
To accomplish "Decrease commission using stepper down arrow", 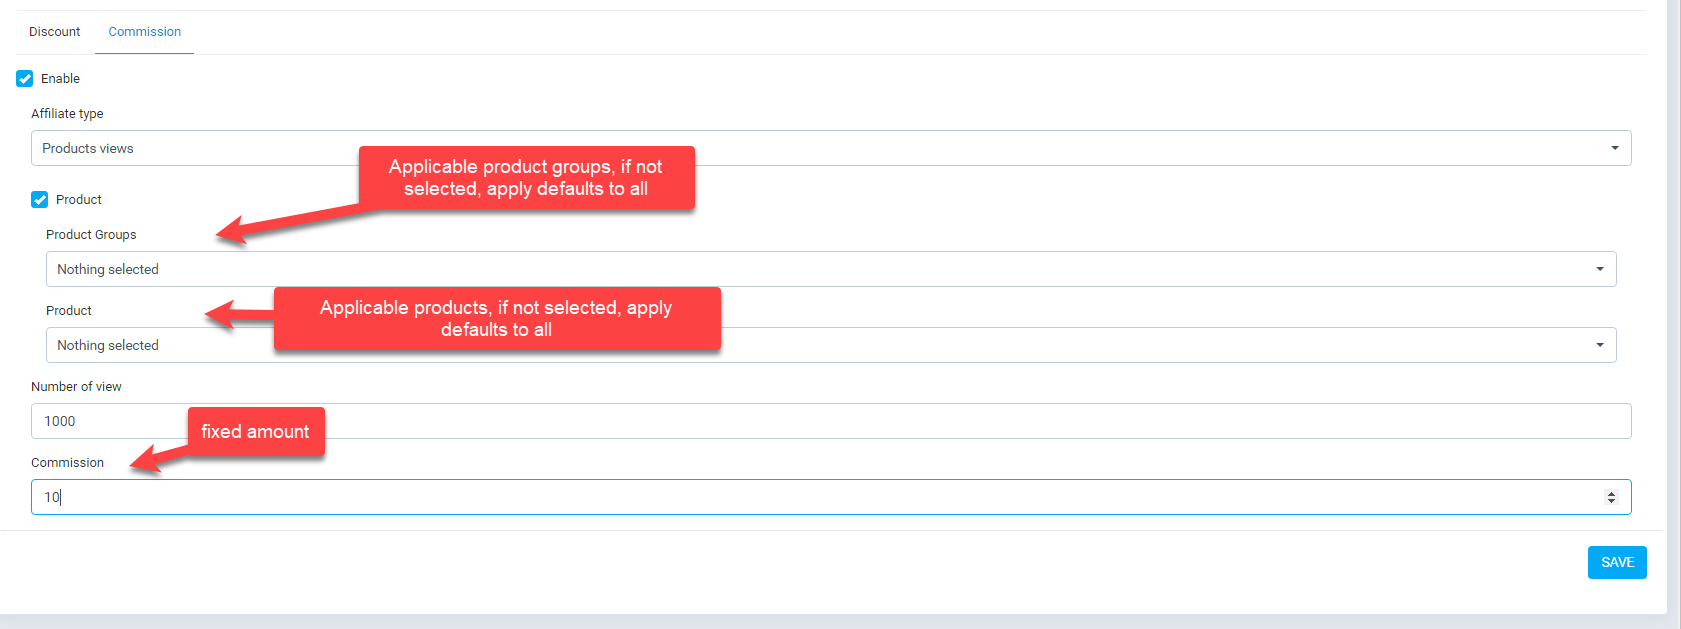I will (x=1611, y=501).
